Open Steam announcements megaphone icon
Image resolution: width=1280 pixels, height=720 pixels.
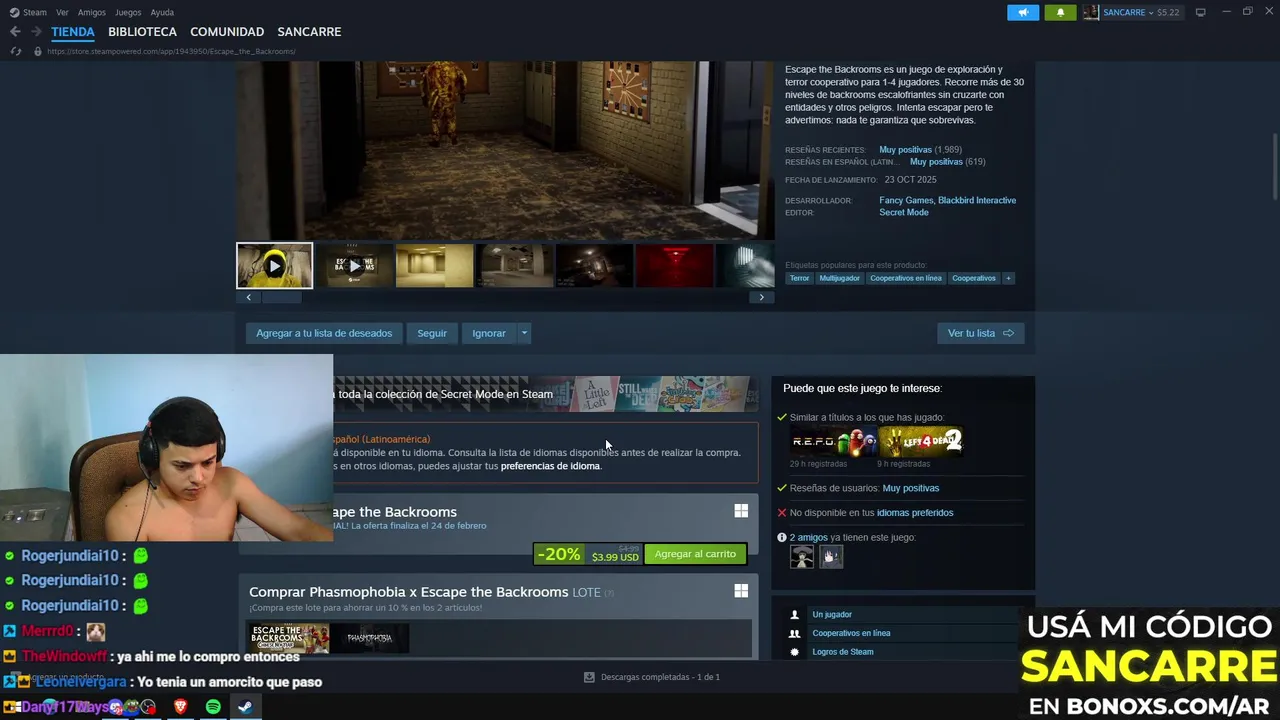[x=1023, y=12]
